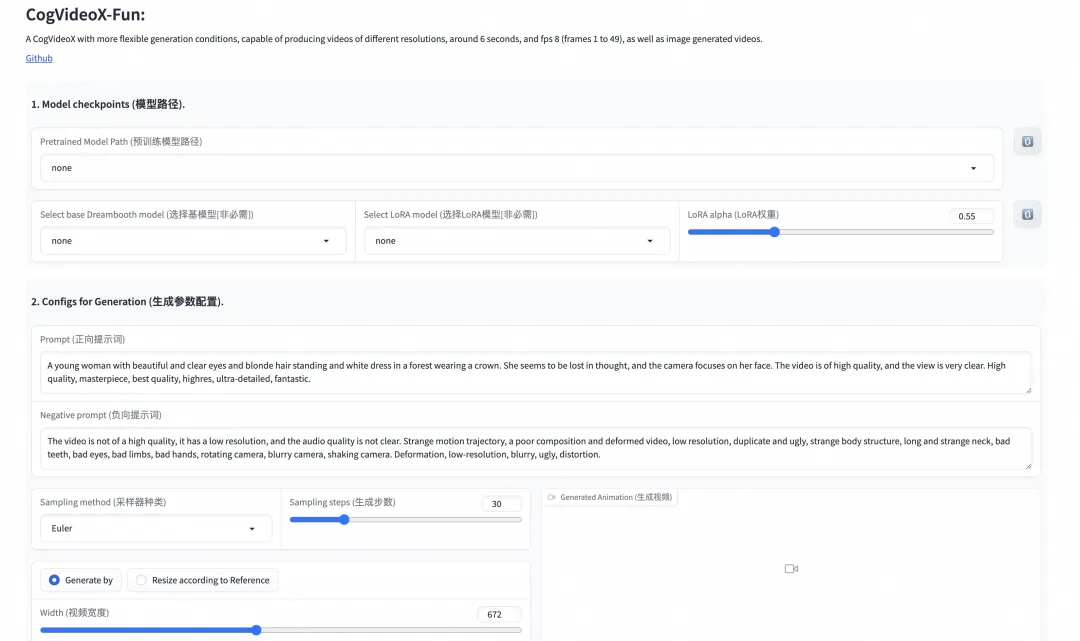Click the refresh icon in the LoRA alpha row
1080x641 pixels.
click(1027, 213)
